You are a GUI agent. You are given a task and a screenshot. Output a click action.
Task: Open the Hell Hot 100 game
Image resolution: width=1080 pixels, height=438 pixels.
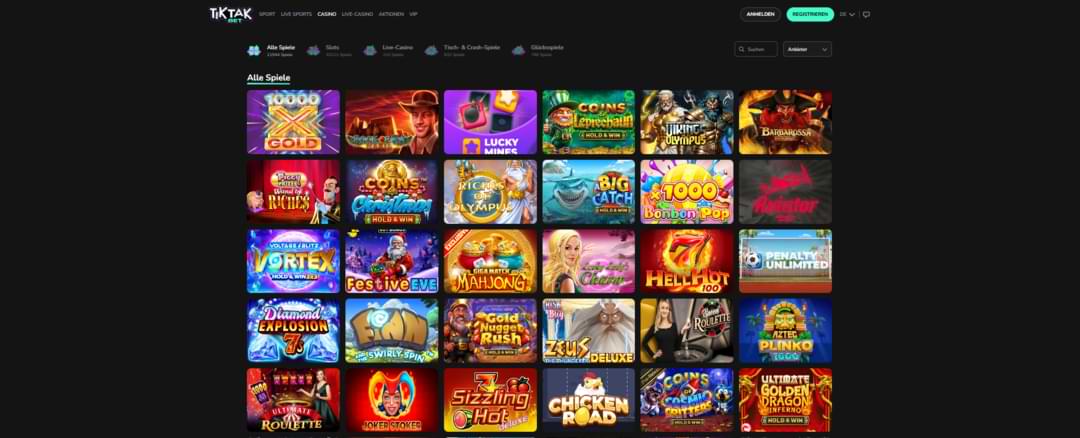coord(687,261)
